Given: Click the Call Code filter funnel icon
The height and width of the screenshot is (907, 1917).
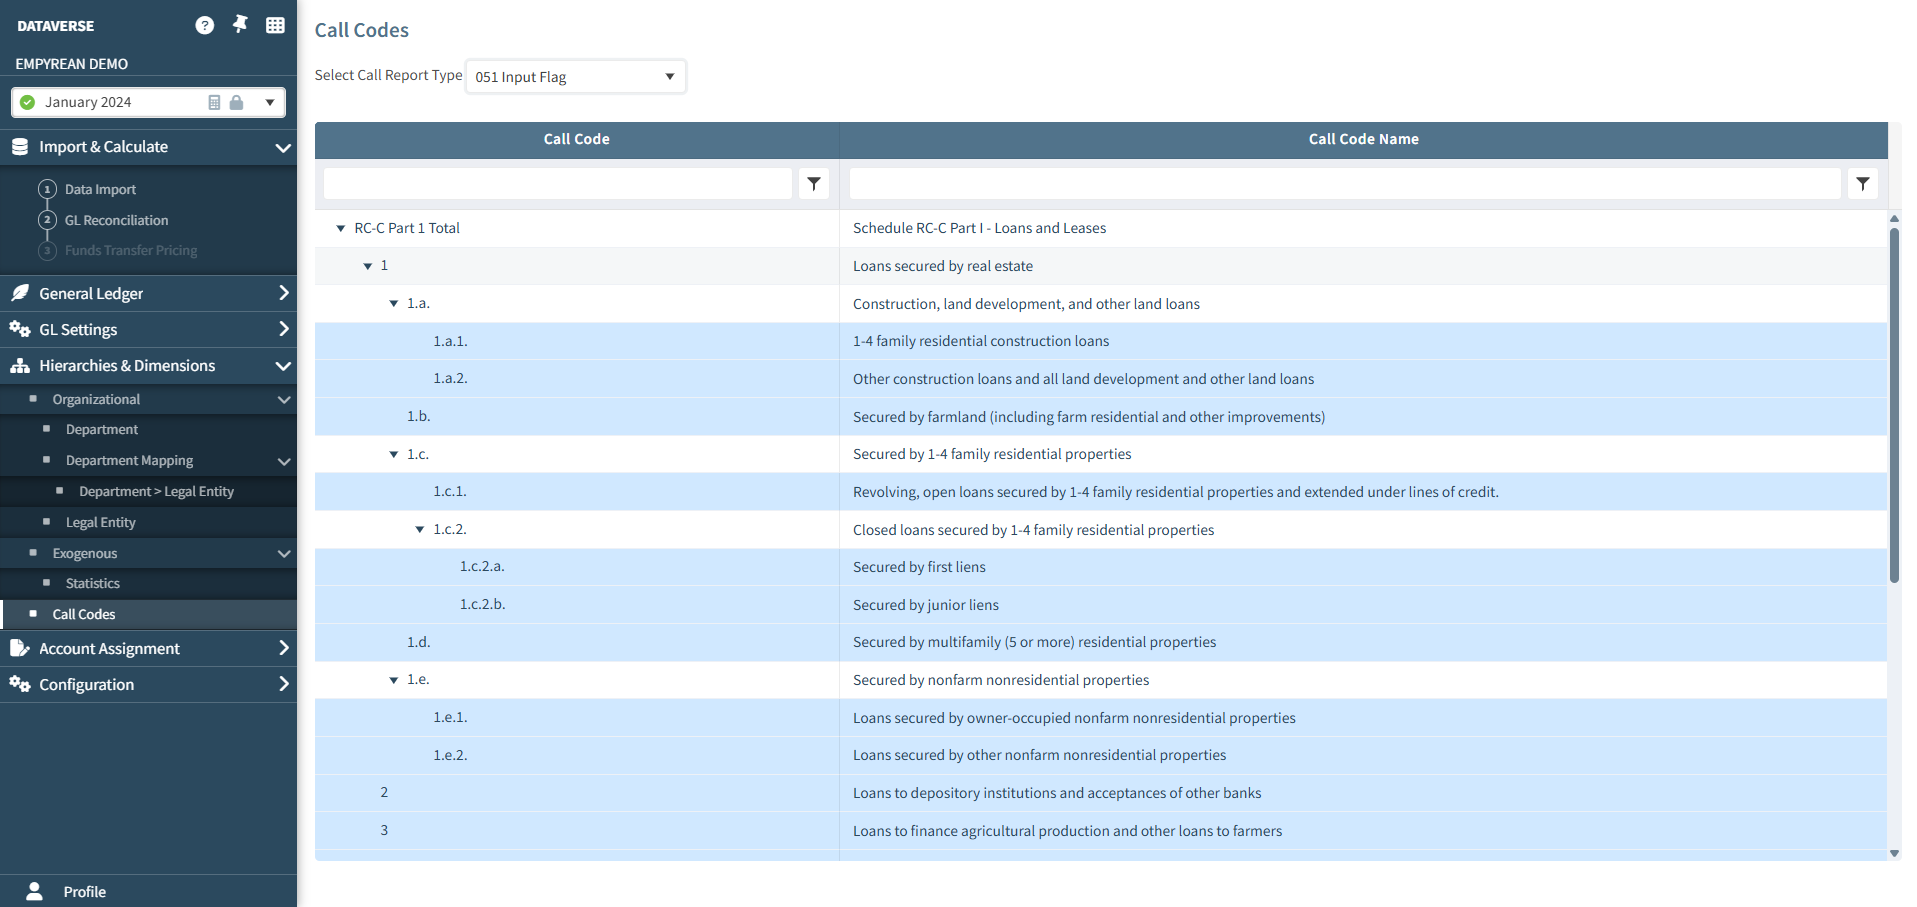Looking at the screenshot, I should click(814, 183).
